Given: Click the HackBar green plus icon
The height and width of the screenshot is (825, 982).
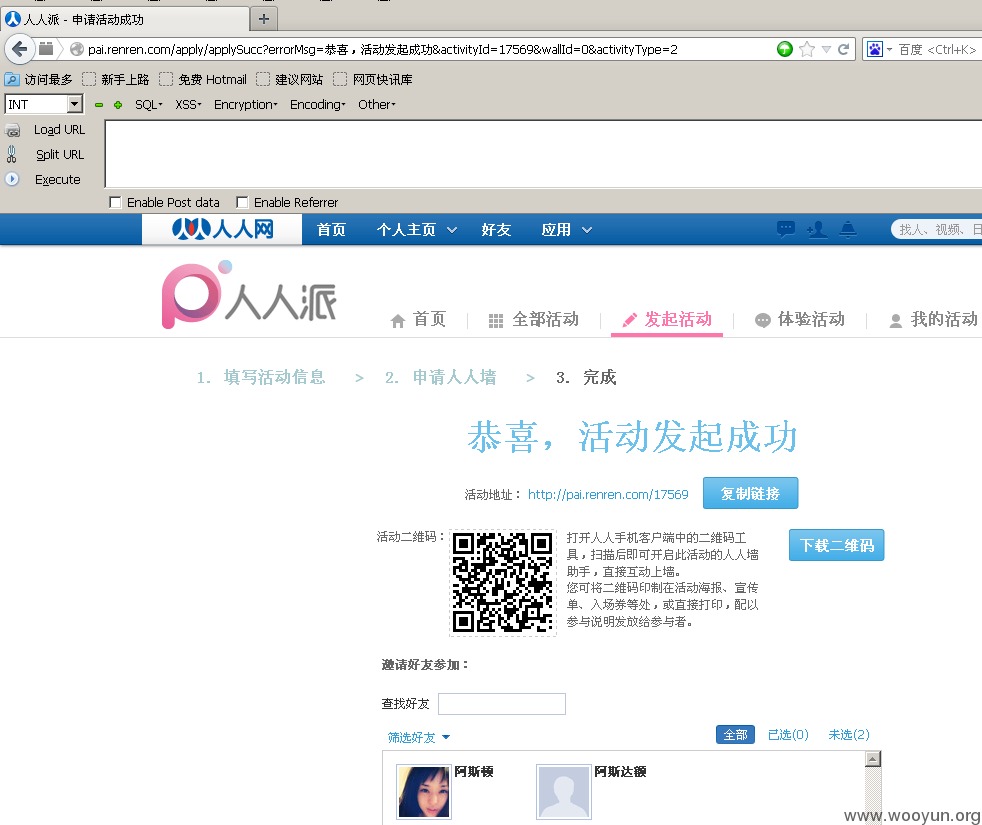Looking at the screenshot, I should pyautogui.click(x=118, y=105).
